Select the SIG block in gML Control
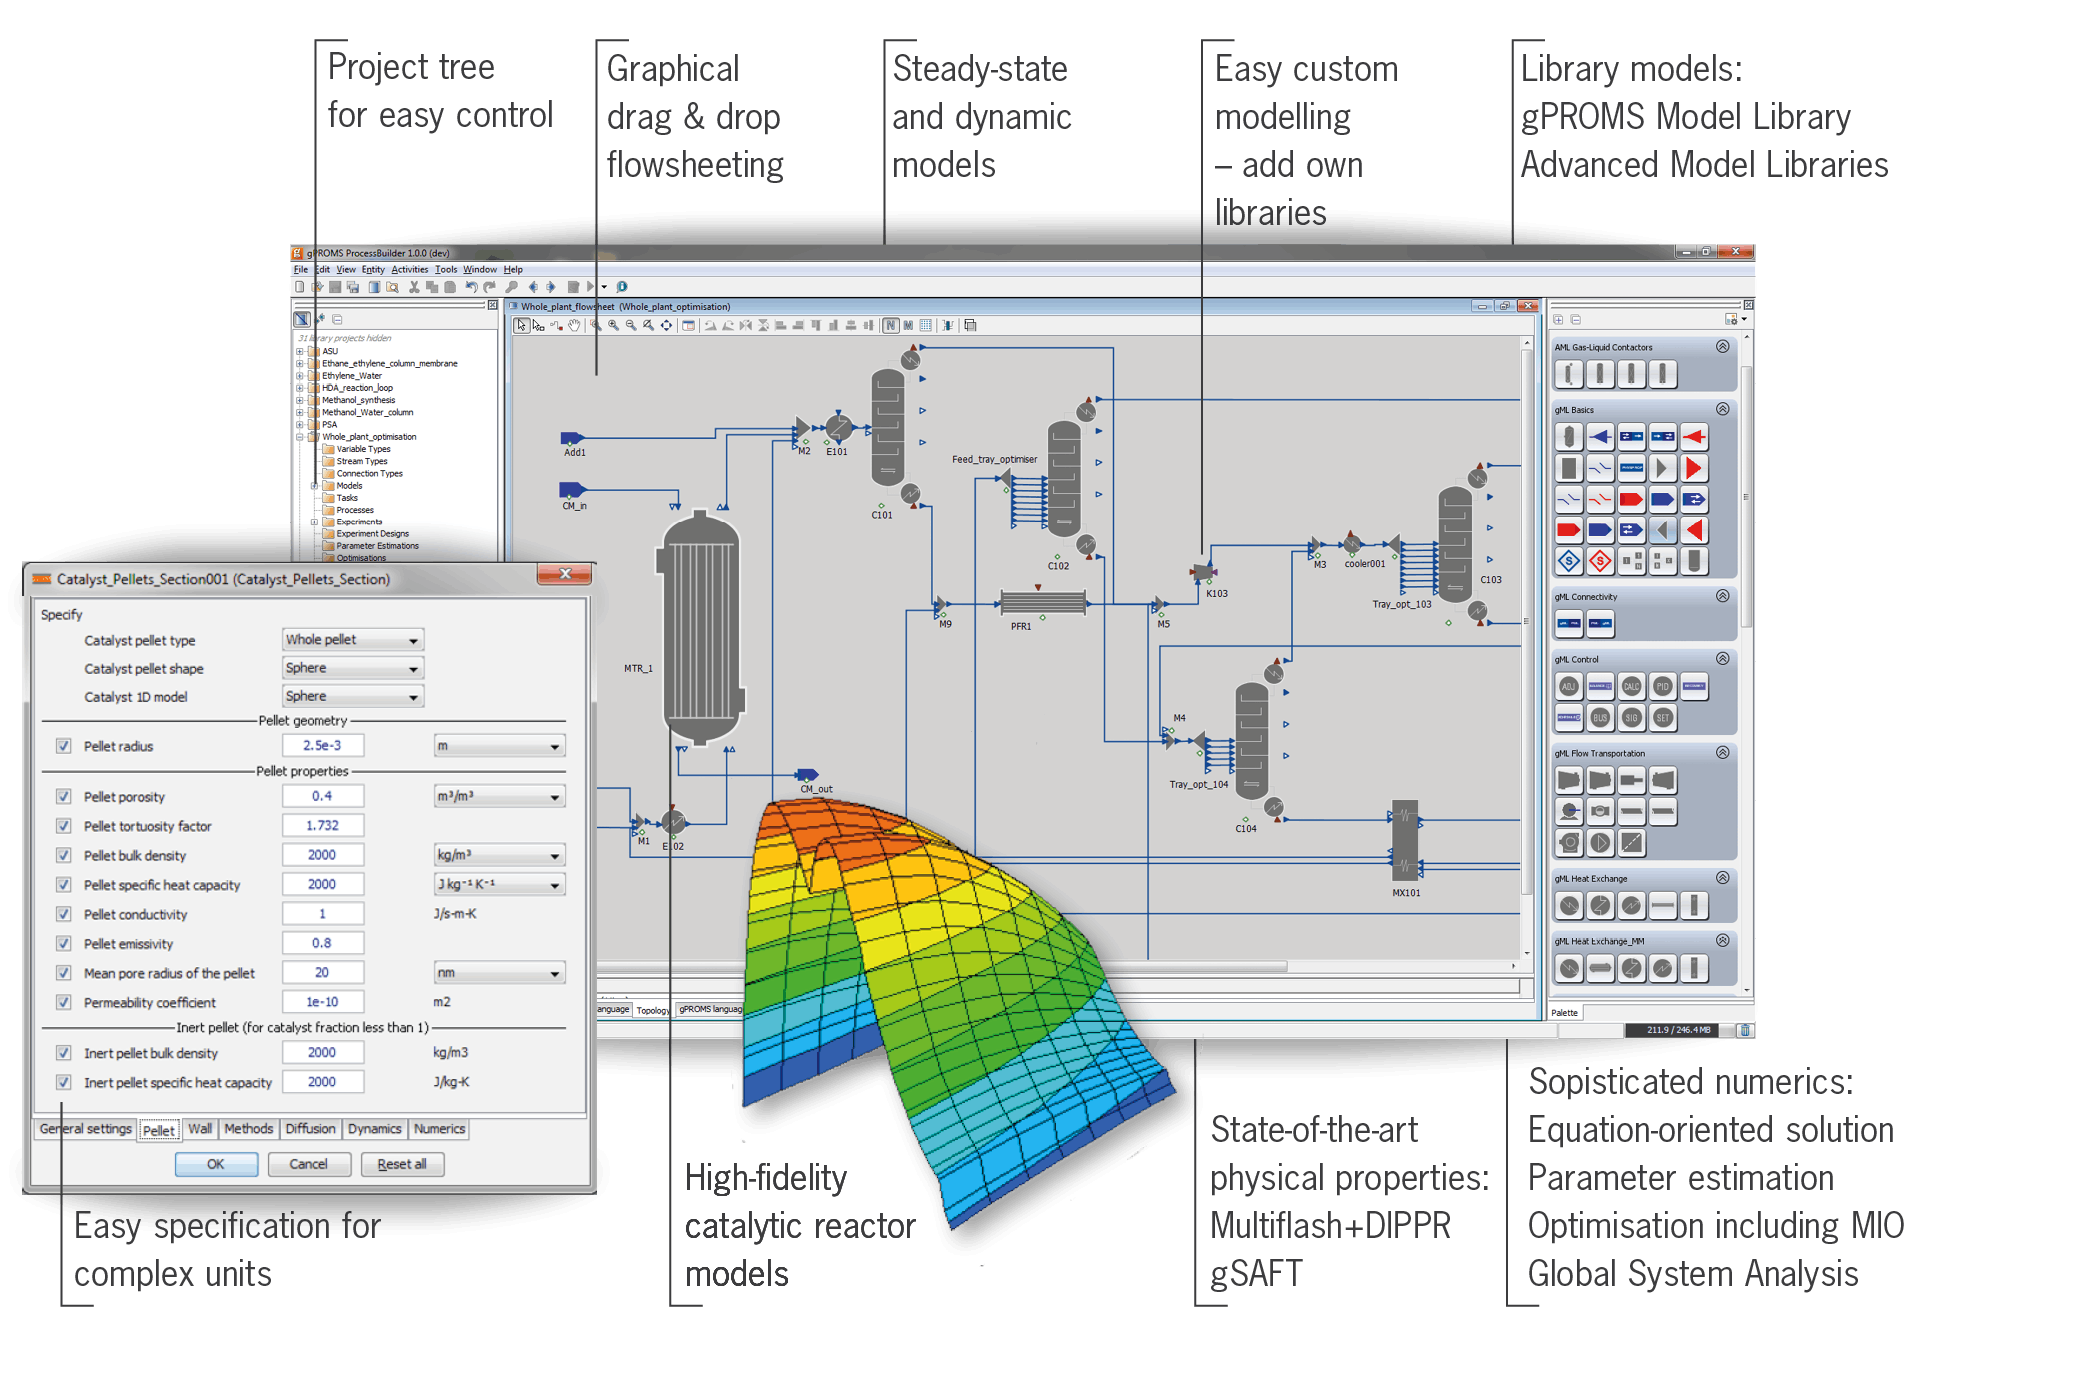The width and height of the screenshot is (2084, 1389). coord(1631,717)
